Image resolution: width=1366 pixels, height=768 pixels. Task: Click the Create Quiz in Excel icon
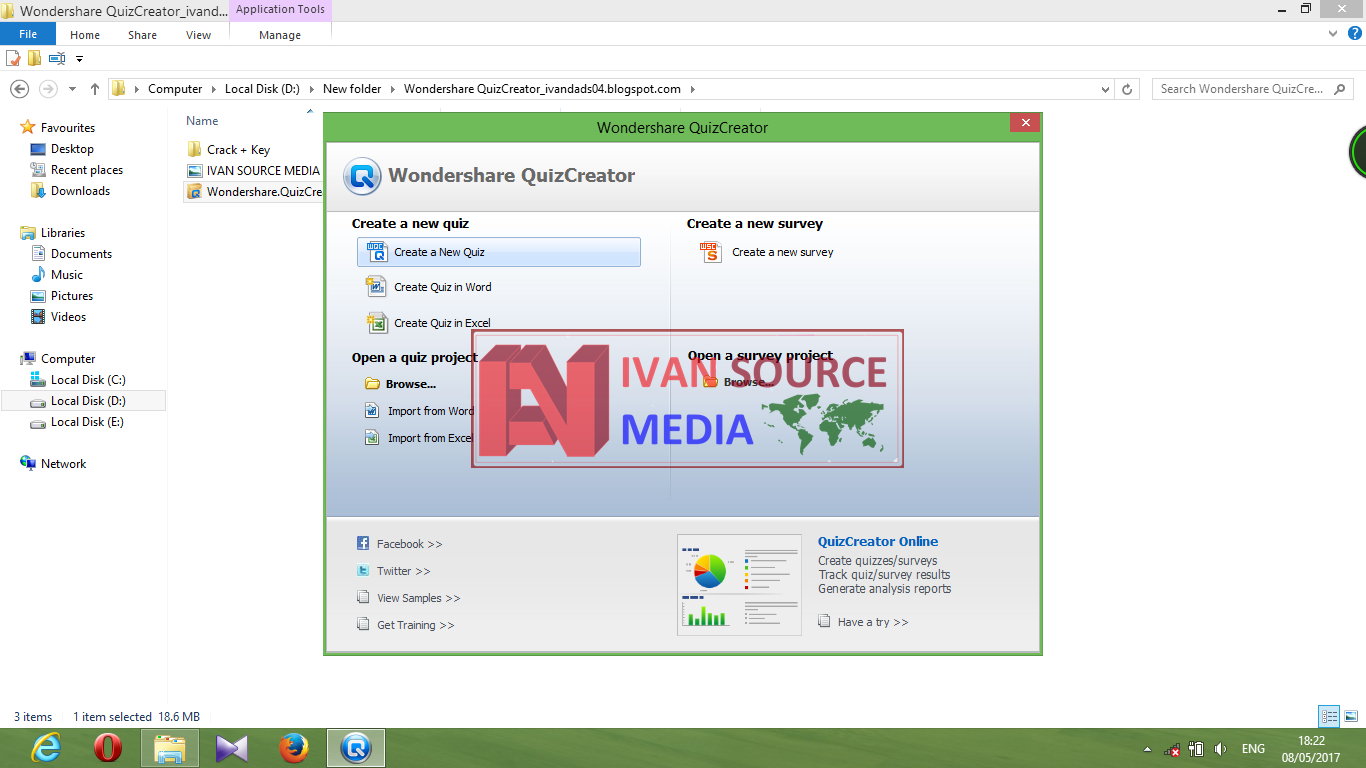tap(376, 323)
